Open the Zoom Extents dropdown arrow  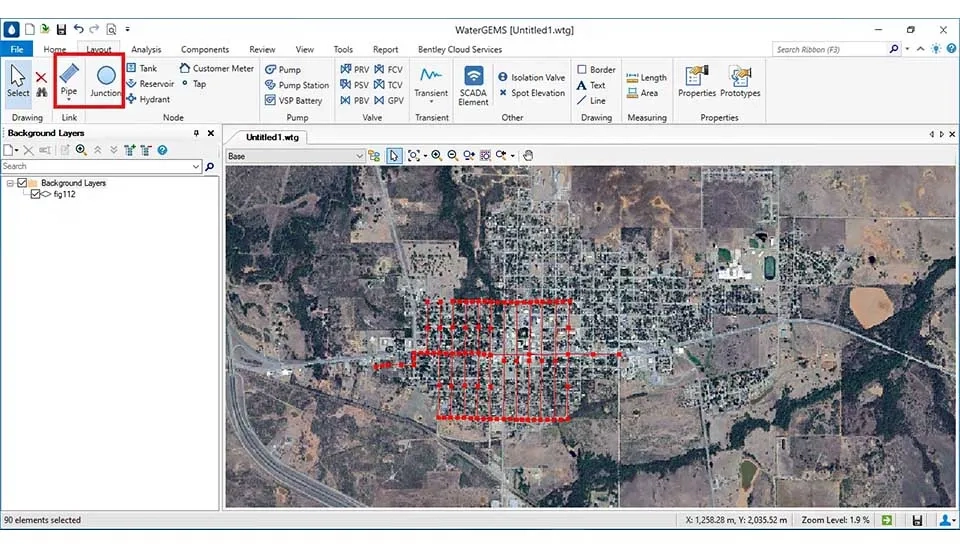pyautogui.click(x=425, y=156)
